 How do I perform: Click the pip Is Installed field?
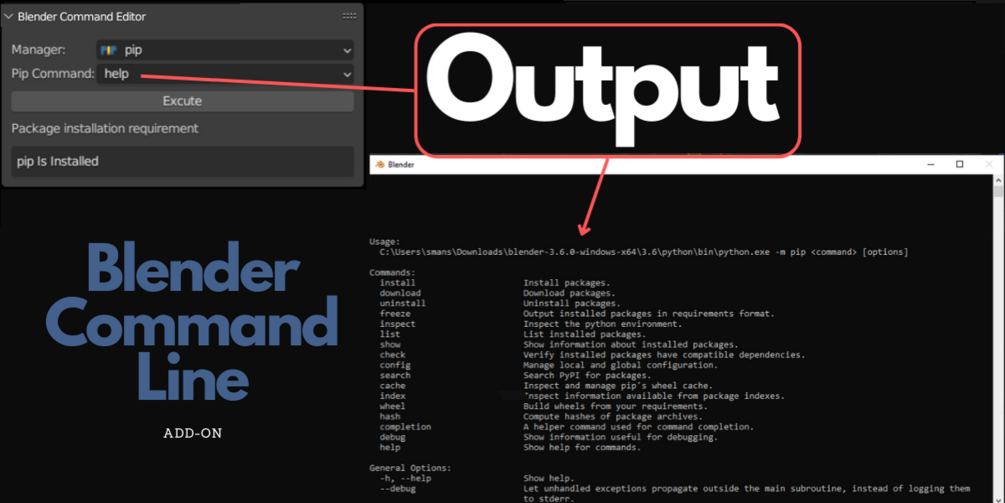[183, 161]
